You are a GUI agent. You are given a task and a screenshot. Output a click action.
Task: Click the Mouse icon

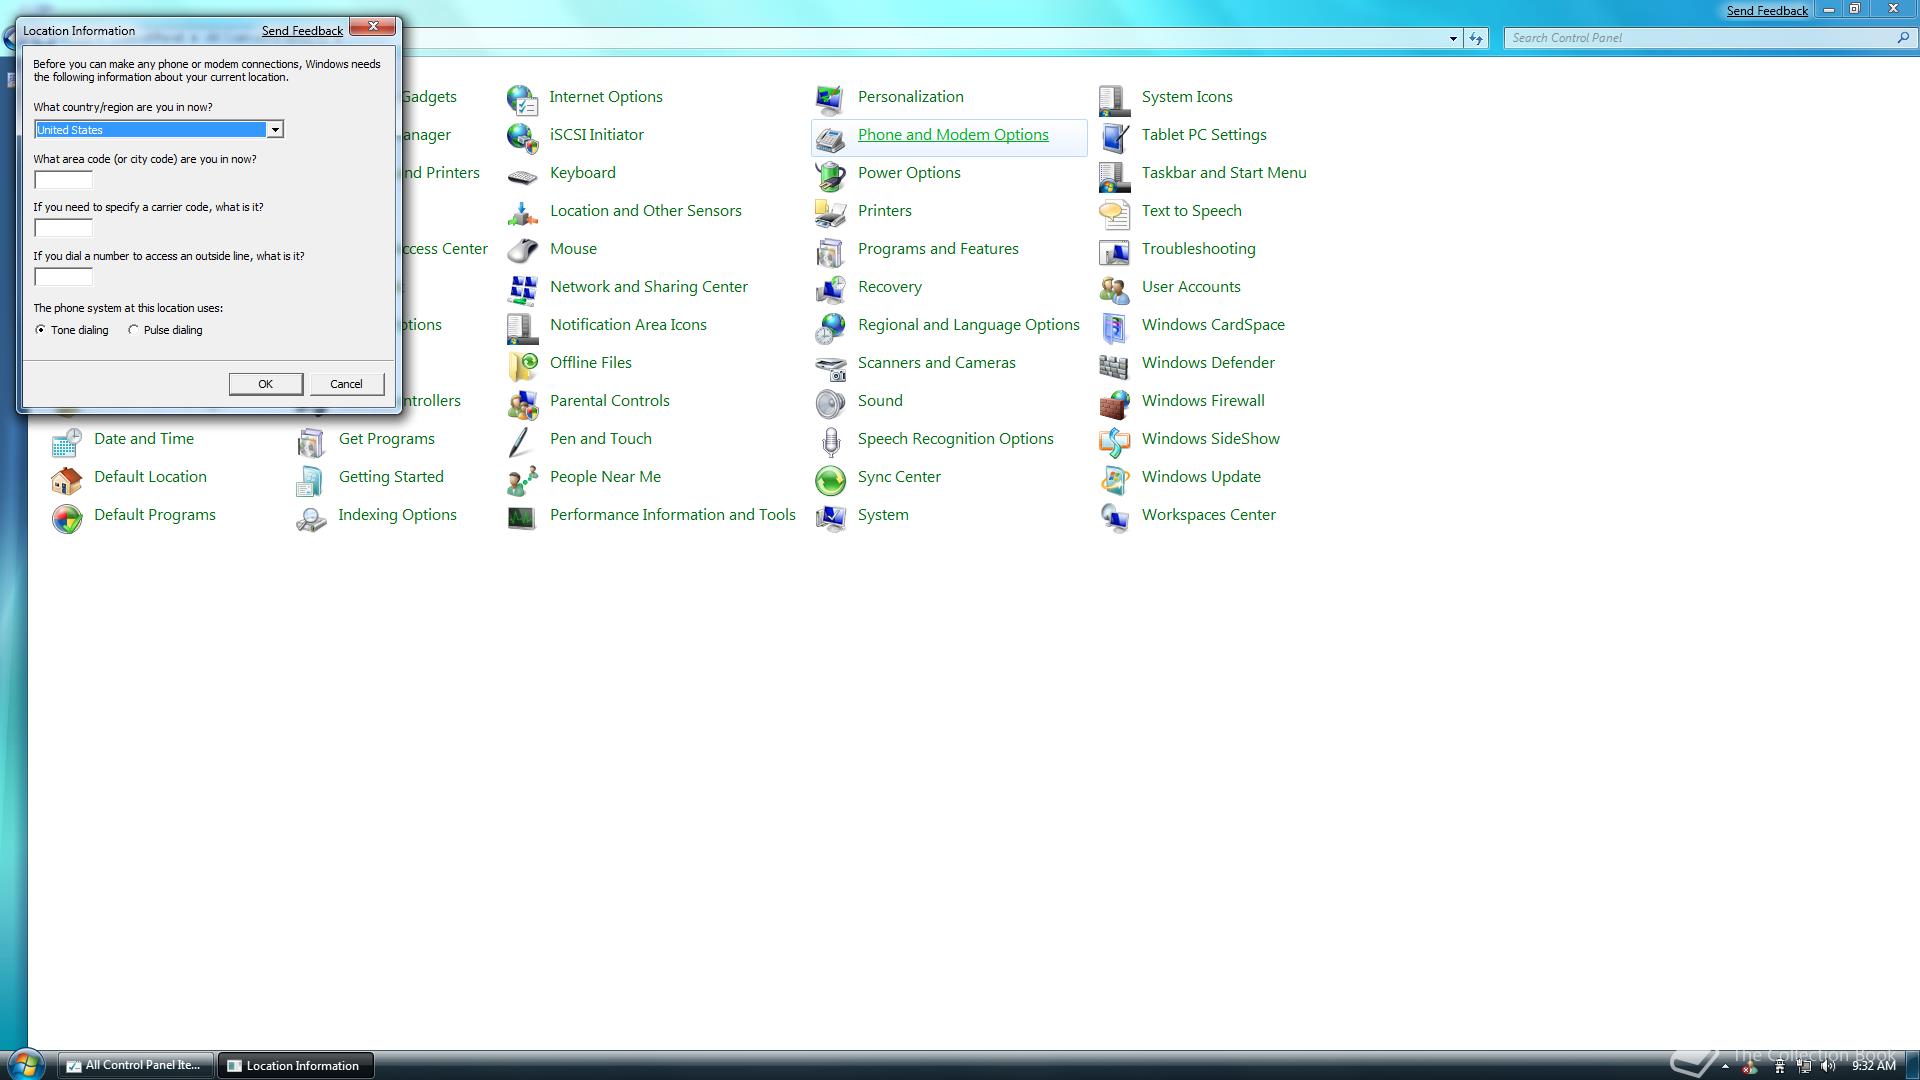coord(522,251)
